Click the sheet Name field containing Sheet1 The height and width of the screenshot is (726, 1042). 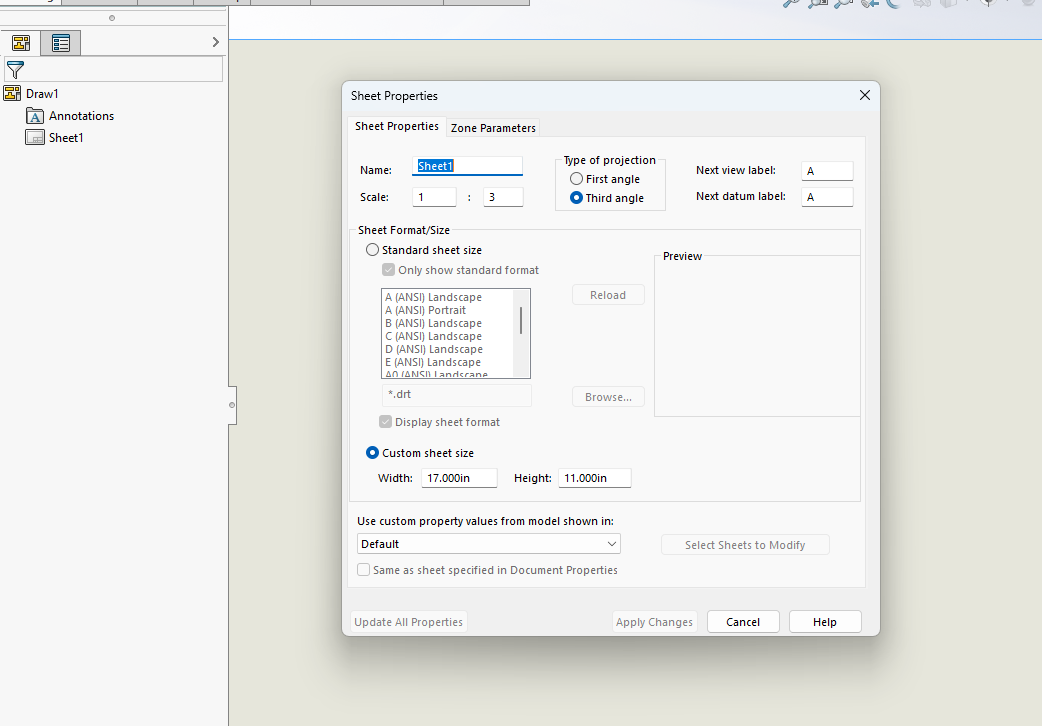[467, 166]
